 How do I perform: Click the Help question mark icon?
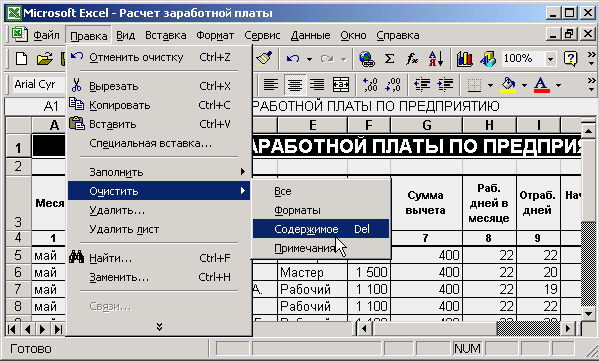(x=570, y=59)
